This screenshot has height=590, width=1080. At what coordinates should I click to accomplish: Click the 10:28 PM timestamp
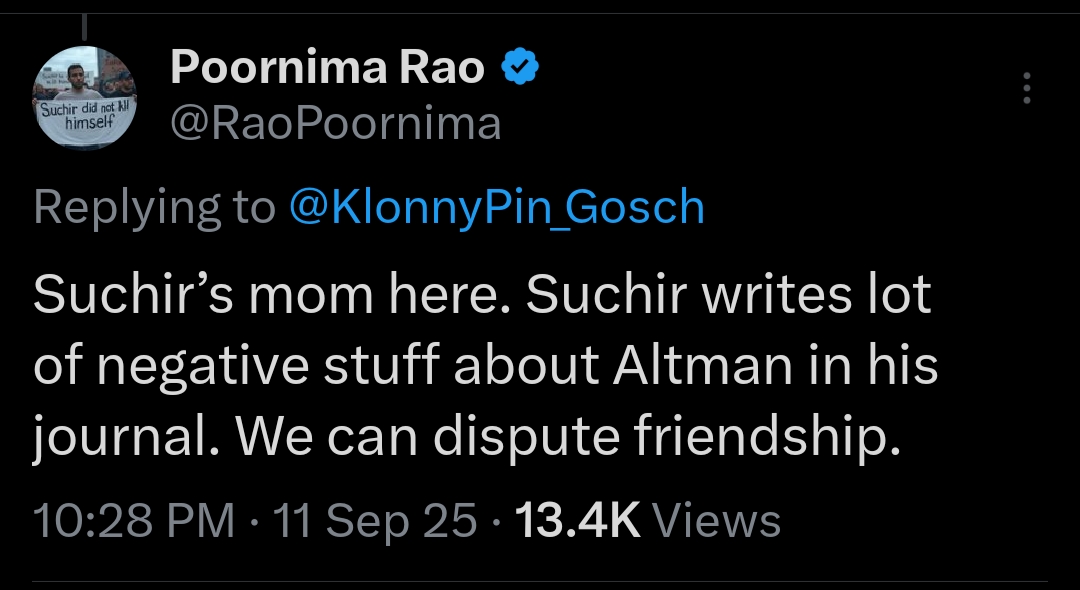click(x=134, y=521)
